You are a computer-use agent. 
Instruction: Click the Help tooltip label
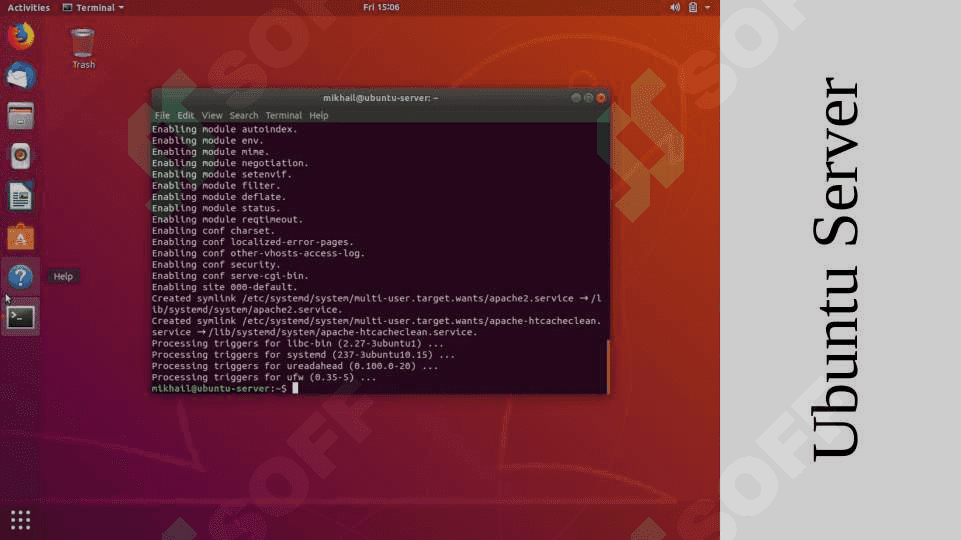[63, 276]
